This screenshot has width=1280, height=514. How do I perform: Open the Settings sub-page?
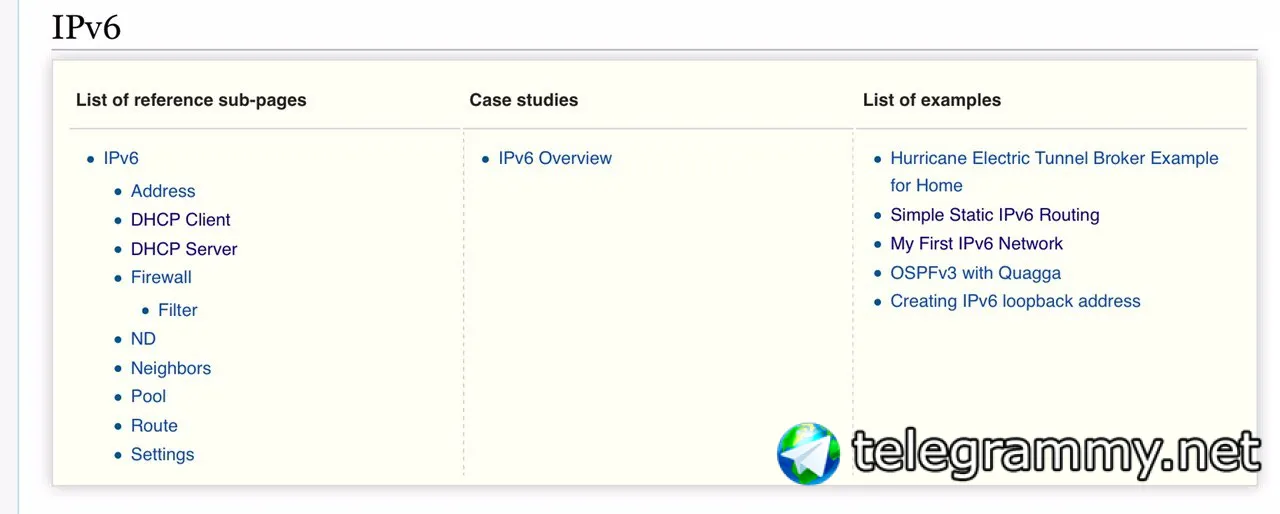tap(162, 454)
